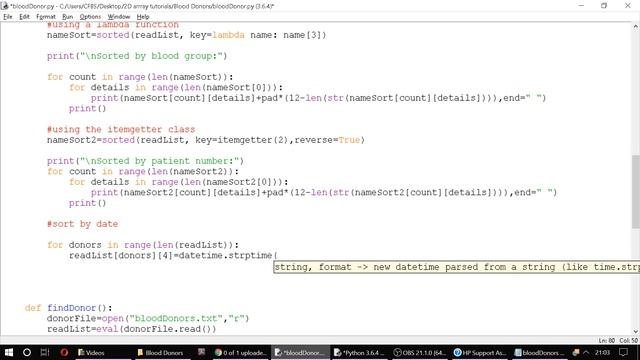Switch to the HP Support Assistant taskbar window
This screenshot has height=360, width=640.
pos(479,352)
